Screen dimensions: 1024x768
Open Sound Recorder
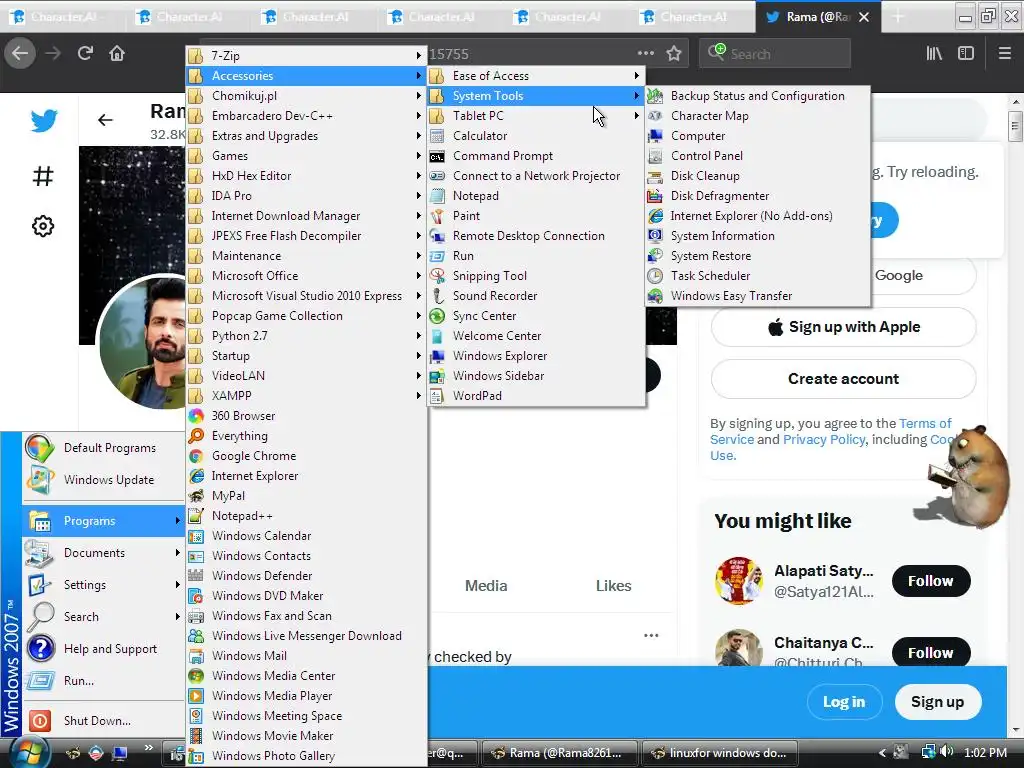click(x=536, y=296)
